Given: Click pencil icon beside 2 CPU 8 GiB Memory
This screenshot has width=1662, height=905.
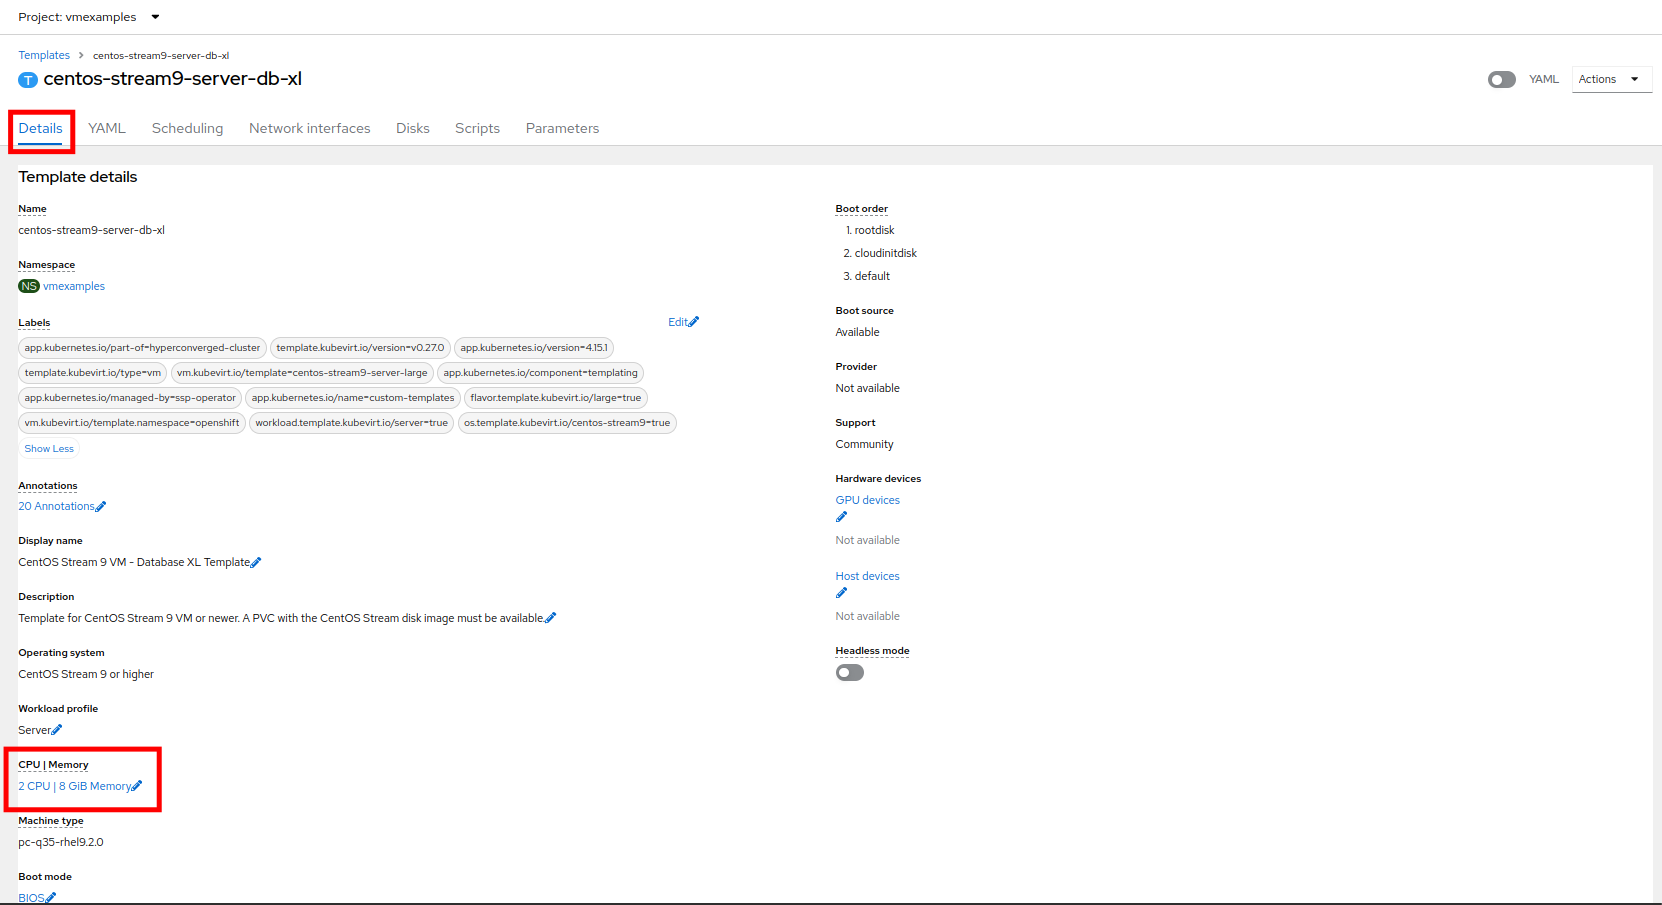Looking at the screenshot, I should [x=137, y=786].
